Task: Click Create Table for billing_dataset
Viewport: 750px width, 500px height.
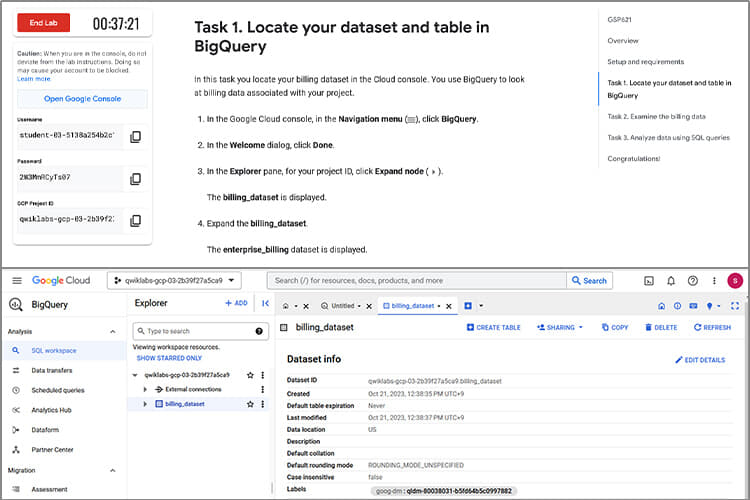Action: tap(493, 327)
